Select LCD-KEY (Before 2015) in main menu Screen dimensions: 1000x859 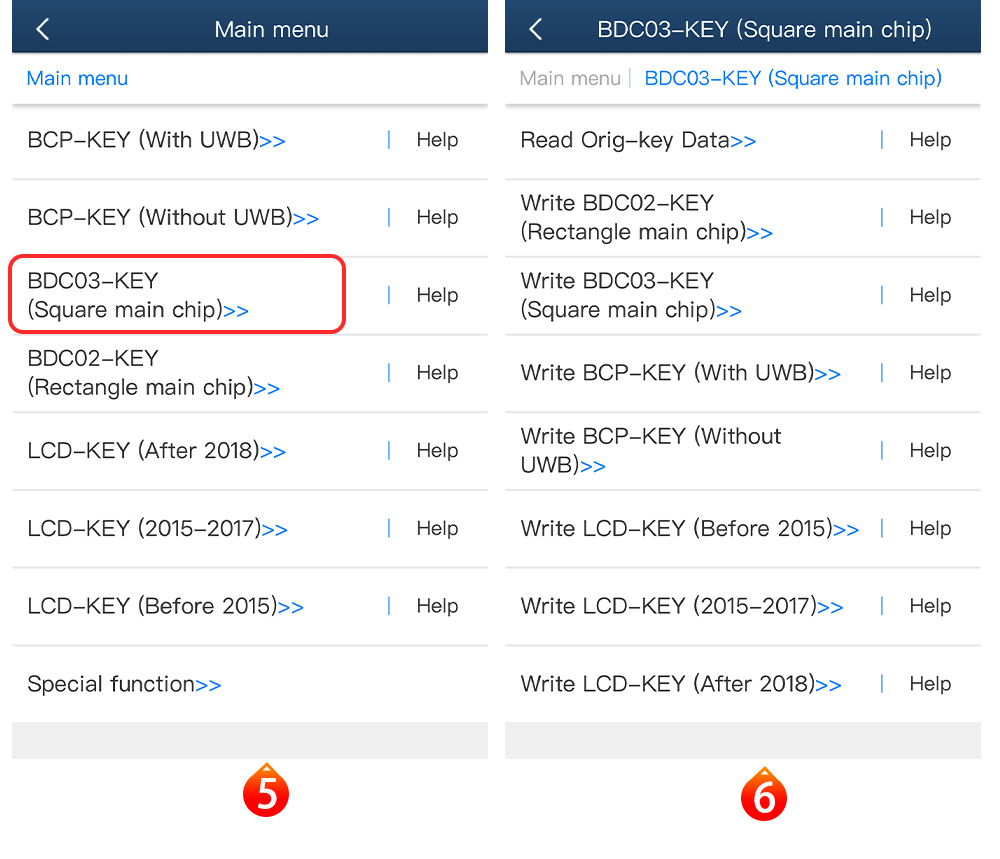pos(165,607)
